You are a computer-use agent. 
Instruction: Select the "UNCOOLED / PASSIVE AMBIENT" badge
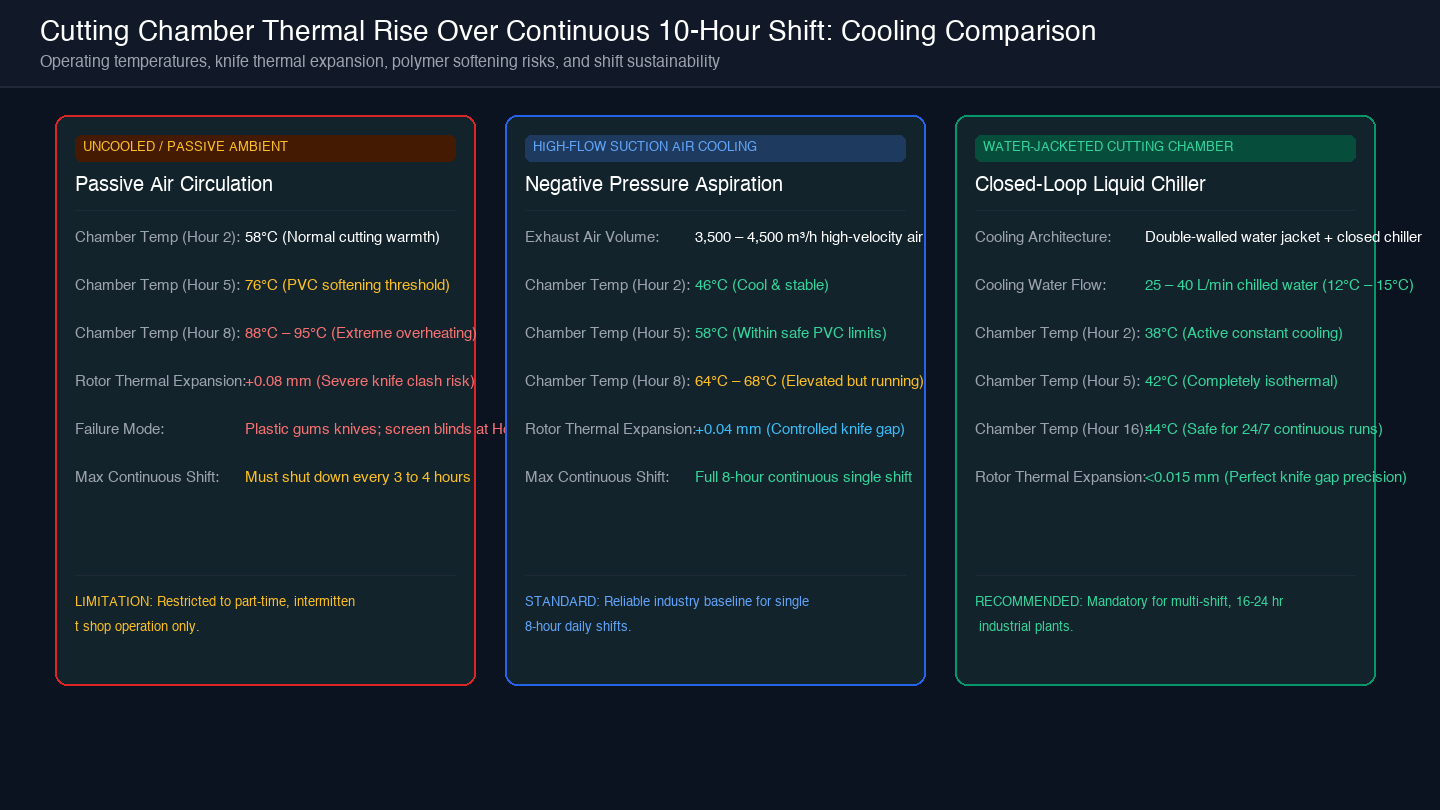pos(265,147)
